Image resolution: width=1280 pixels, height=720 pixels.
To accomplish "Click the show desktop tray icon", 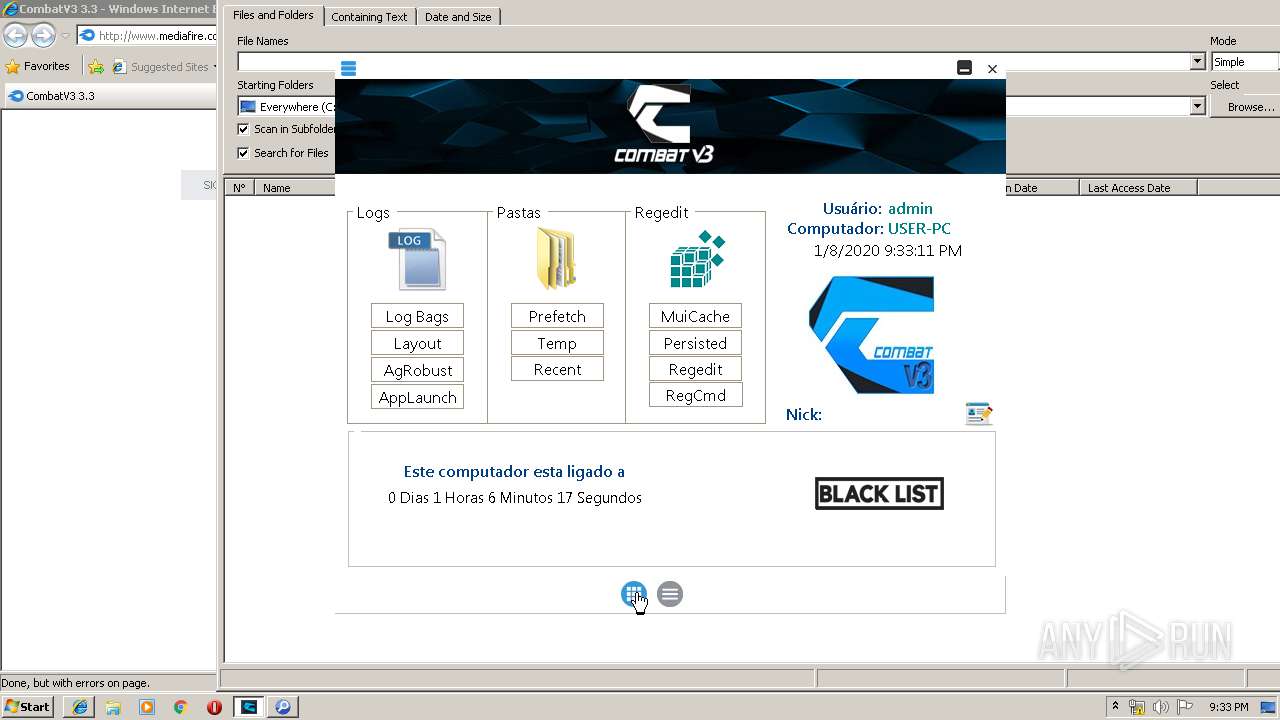I will click(x=1270, y=707).
